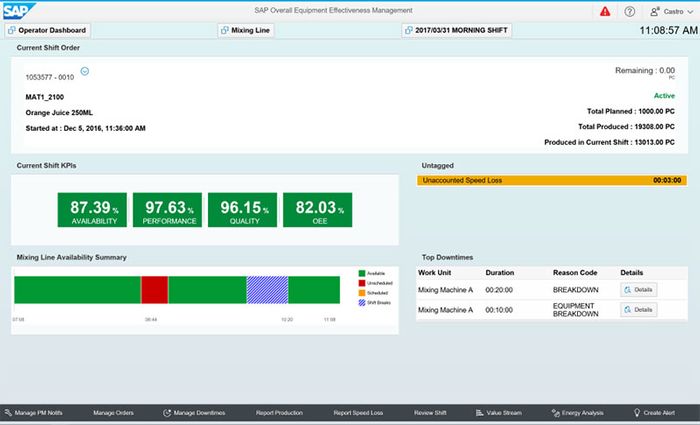Click the Manage Downtimes toolbar button
The width and height of the screenshot is (700, 425).
194,413
